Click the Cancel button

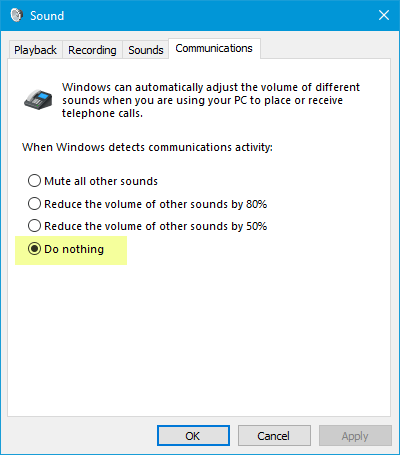274,436
